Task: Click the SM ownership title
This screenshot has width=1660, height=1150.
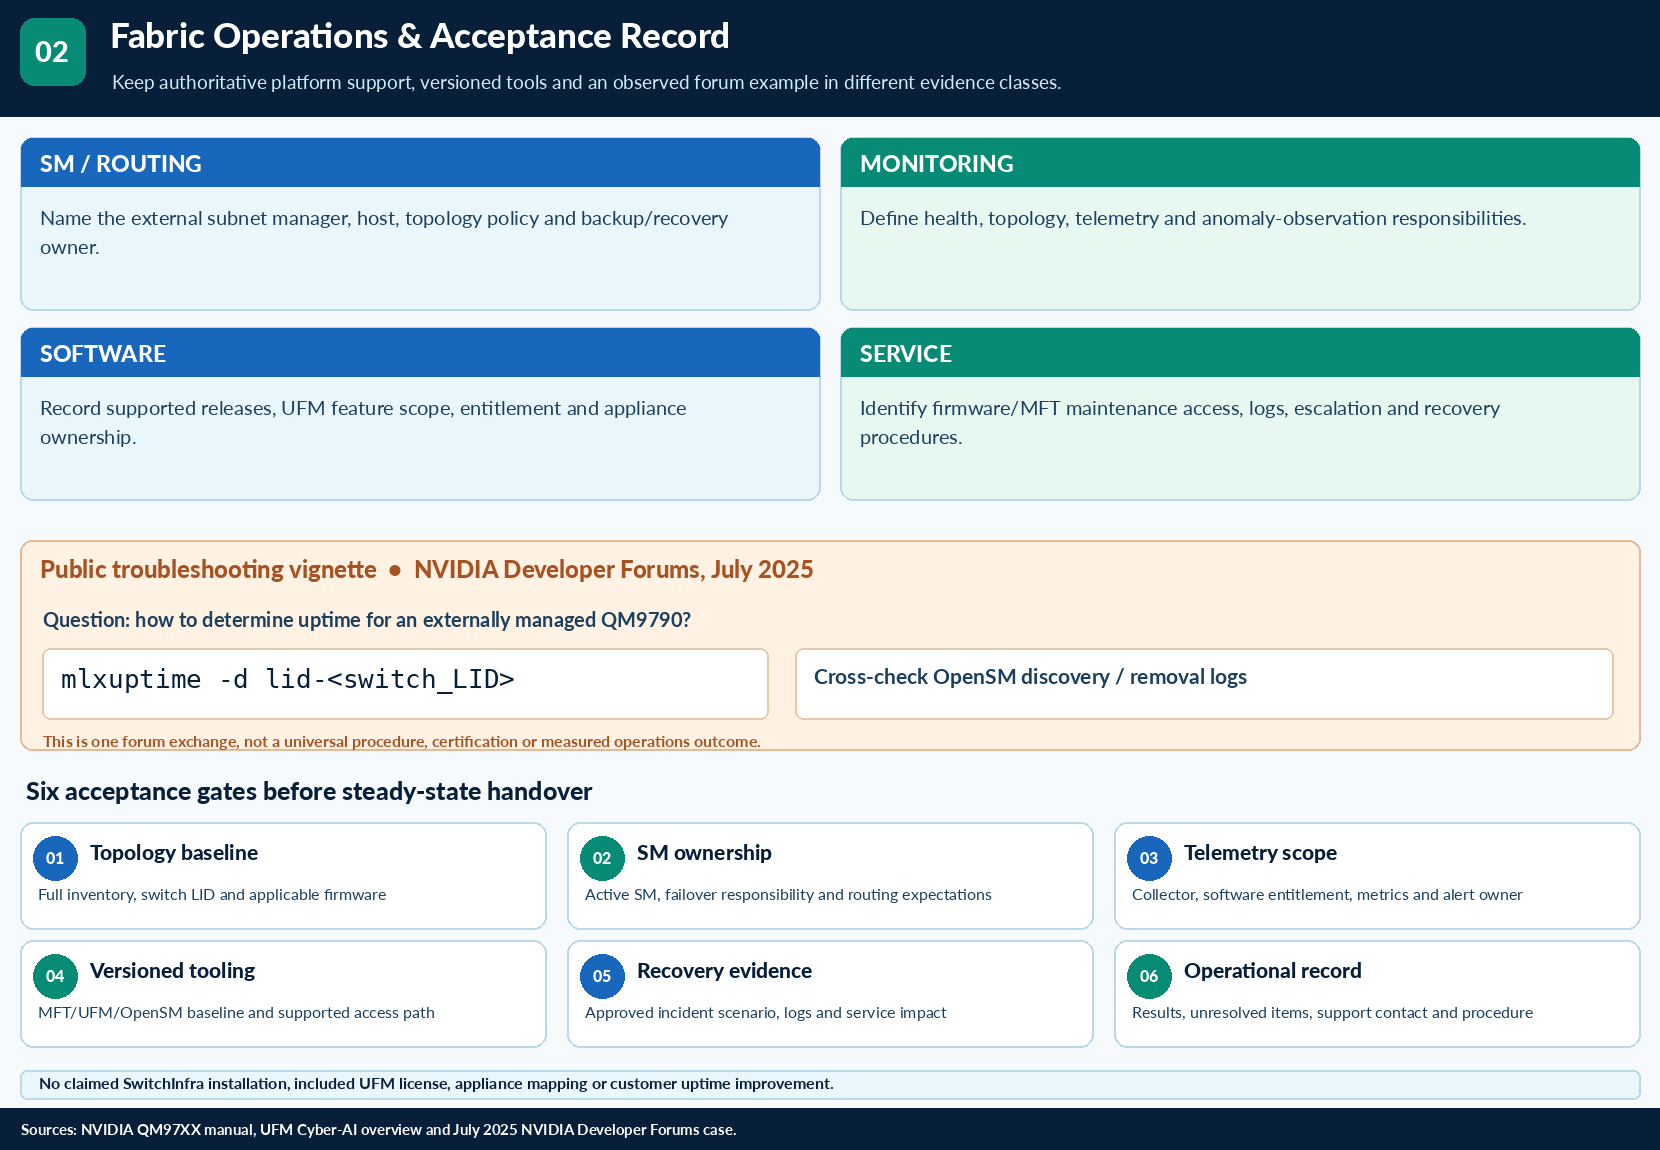Action: 704,853
